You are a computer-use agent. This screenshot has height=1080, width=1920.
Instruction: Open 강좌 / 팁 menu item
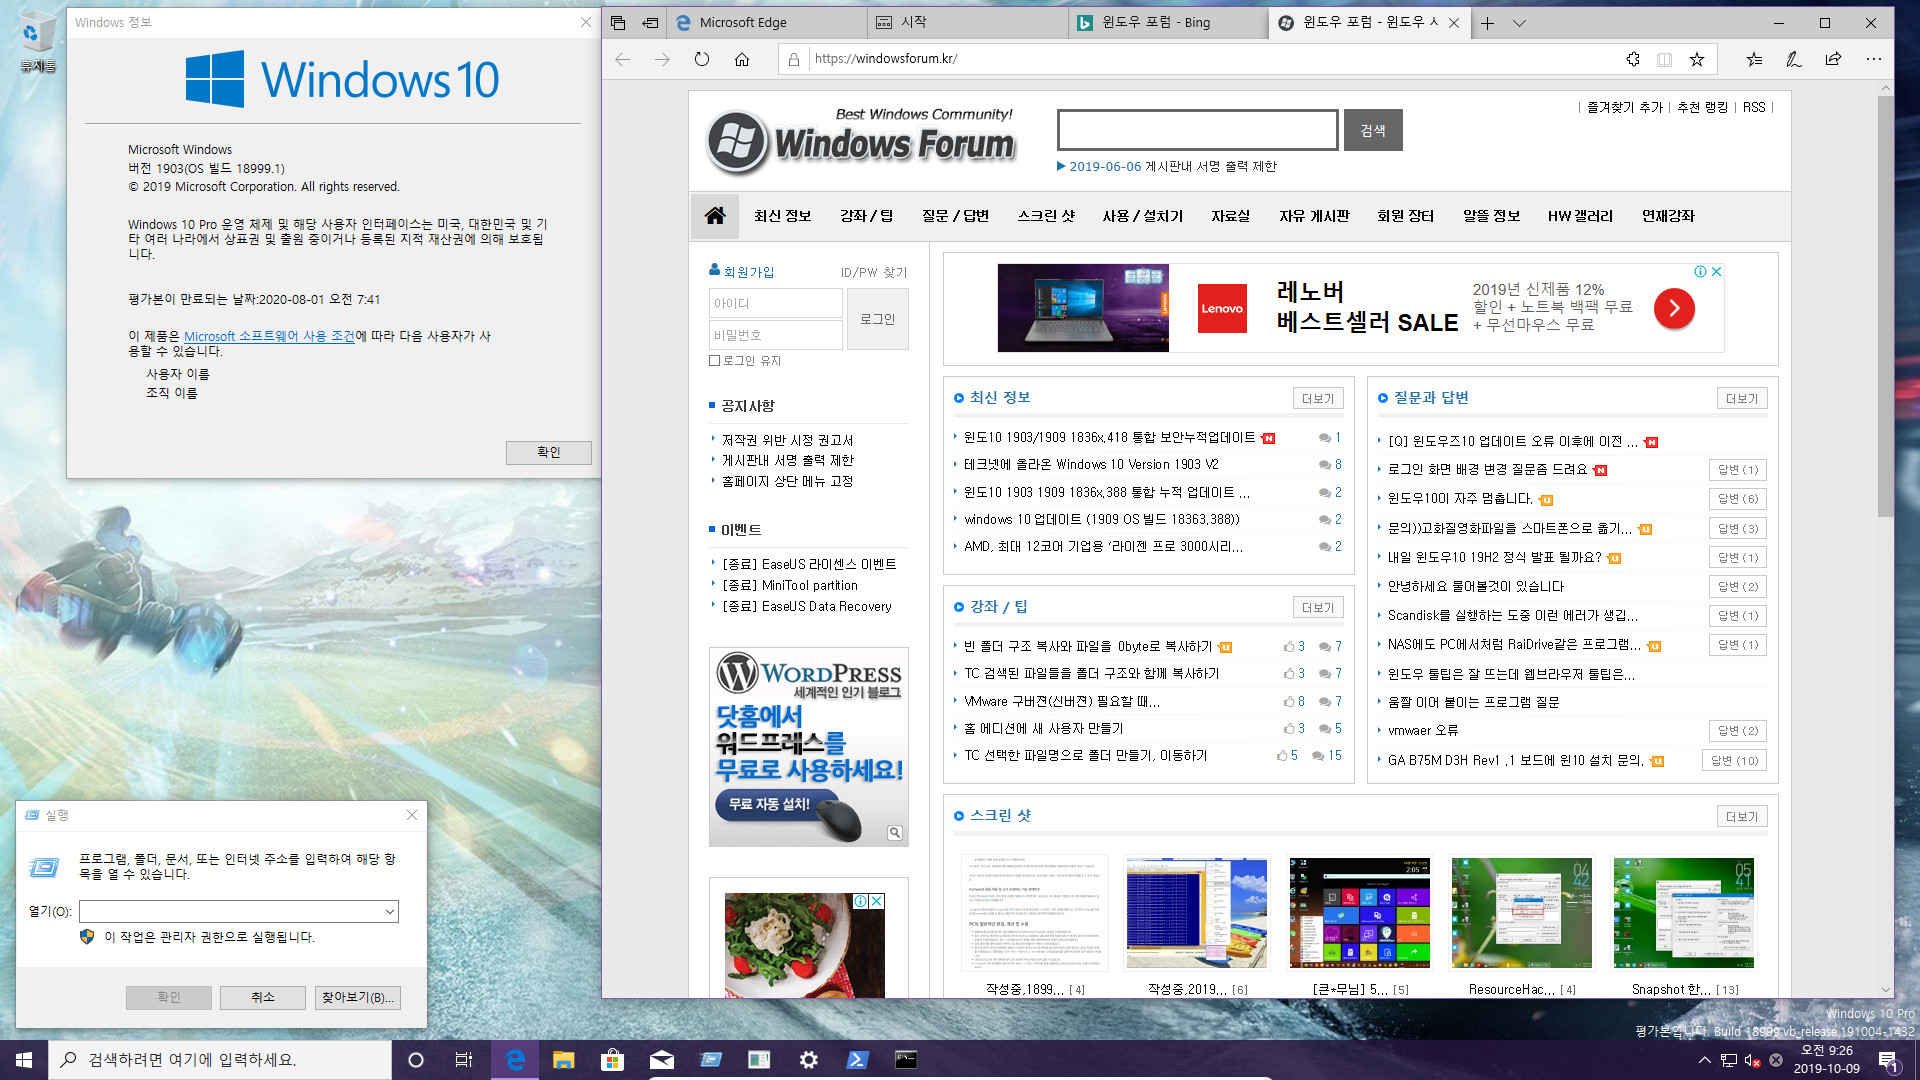pyautogui.click(x=866, y=216)
